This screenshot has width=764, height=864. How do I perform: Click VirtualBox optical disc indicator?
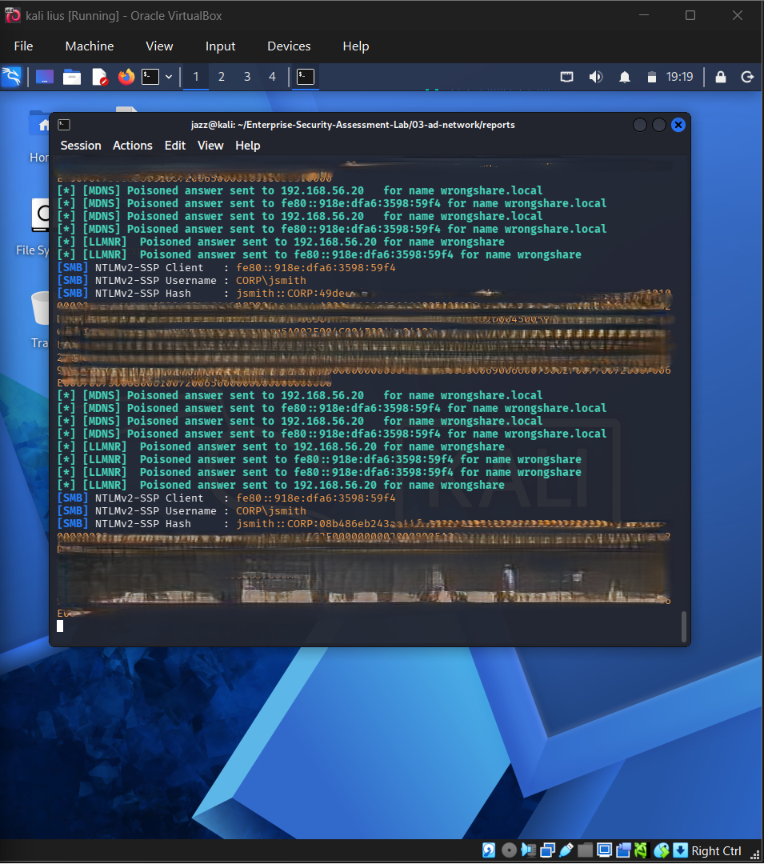(x=509, y=850)
